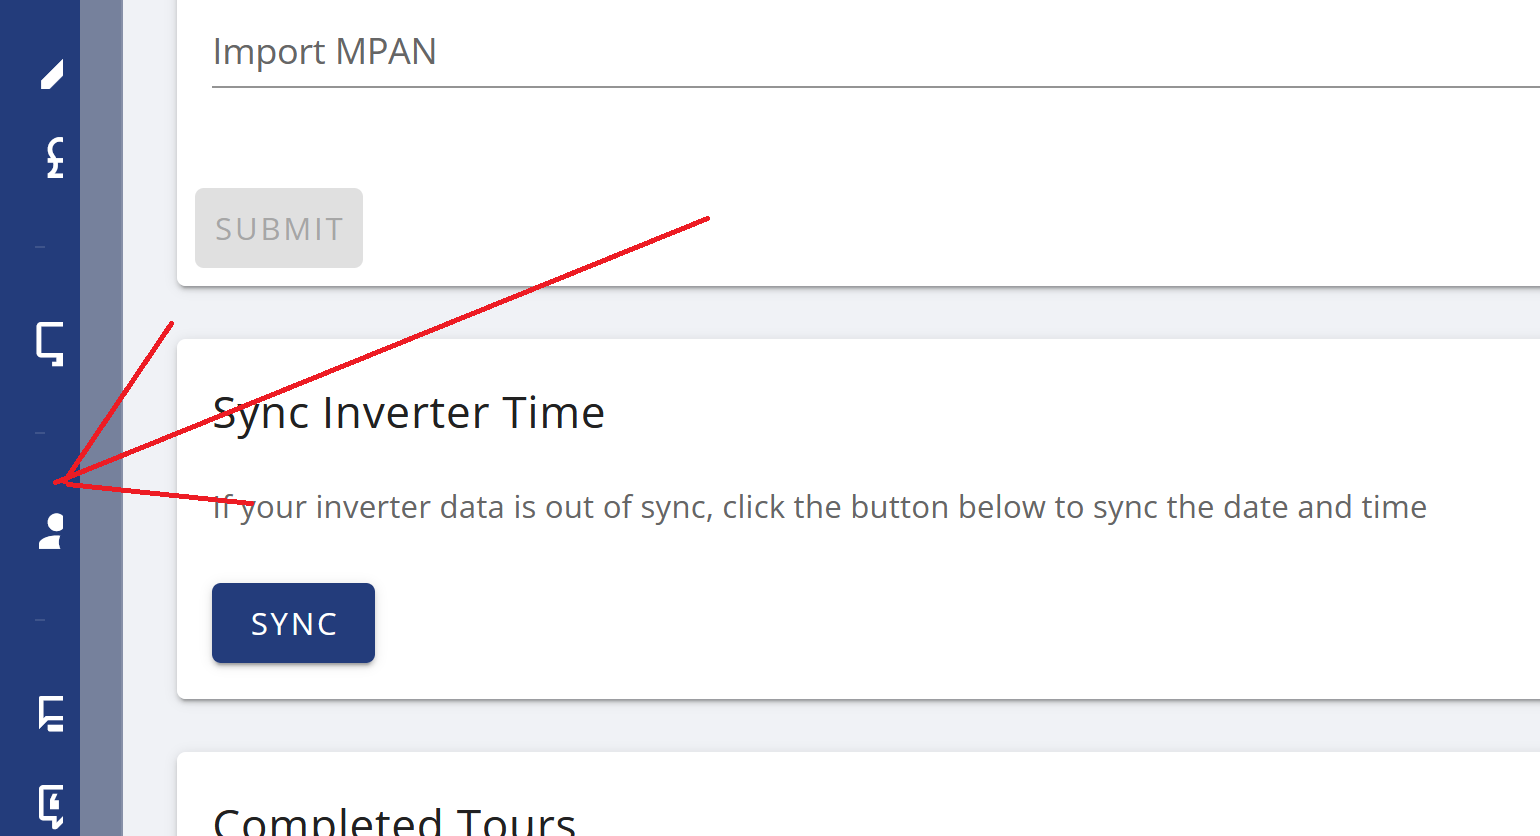Select the Sync Inverter Time heading
The height and width of the screenshot is (836, 1540).
pyautogui.click(x=409, y=413)
